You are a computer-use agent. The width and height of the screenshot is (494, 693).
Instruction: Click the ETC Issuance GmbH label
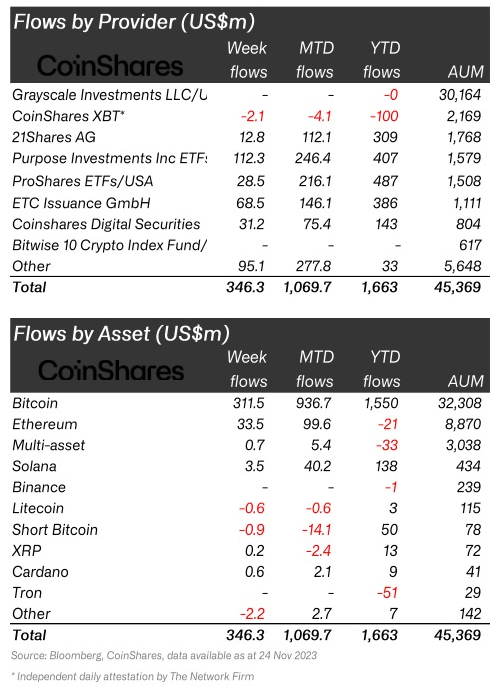click(81, 203)
